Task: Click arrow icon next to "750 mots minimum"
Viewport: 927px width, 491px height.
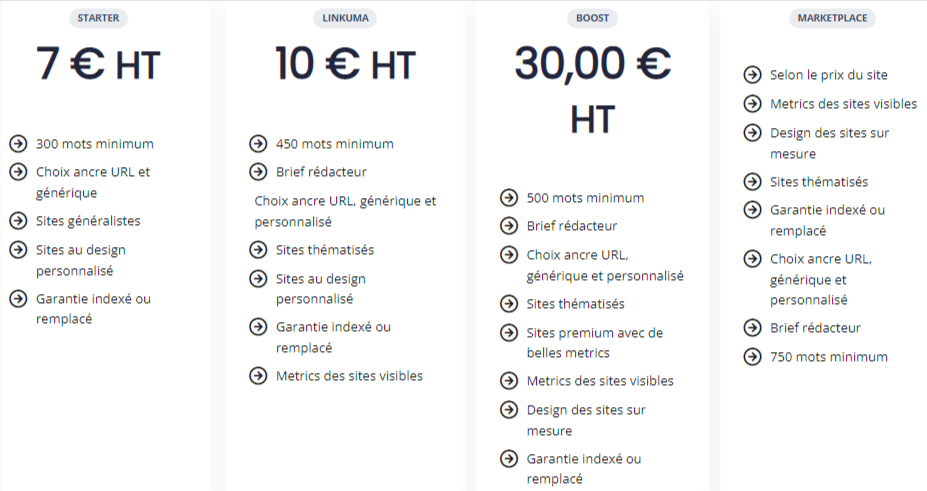Action: [x=752, y=357]
